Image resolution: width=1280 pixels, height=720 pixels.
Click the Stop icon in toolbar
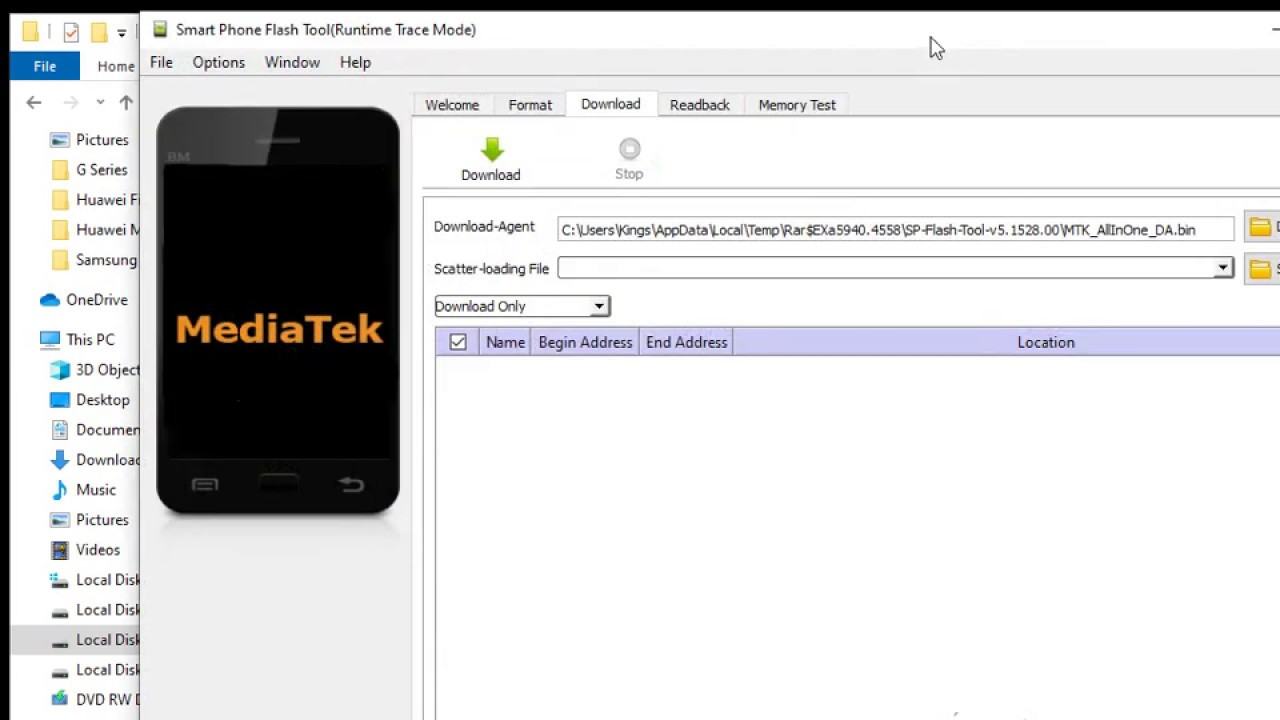click(x=629, y=149)
